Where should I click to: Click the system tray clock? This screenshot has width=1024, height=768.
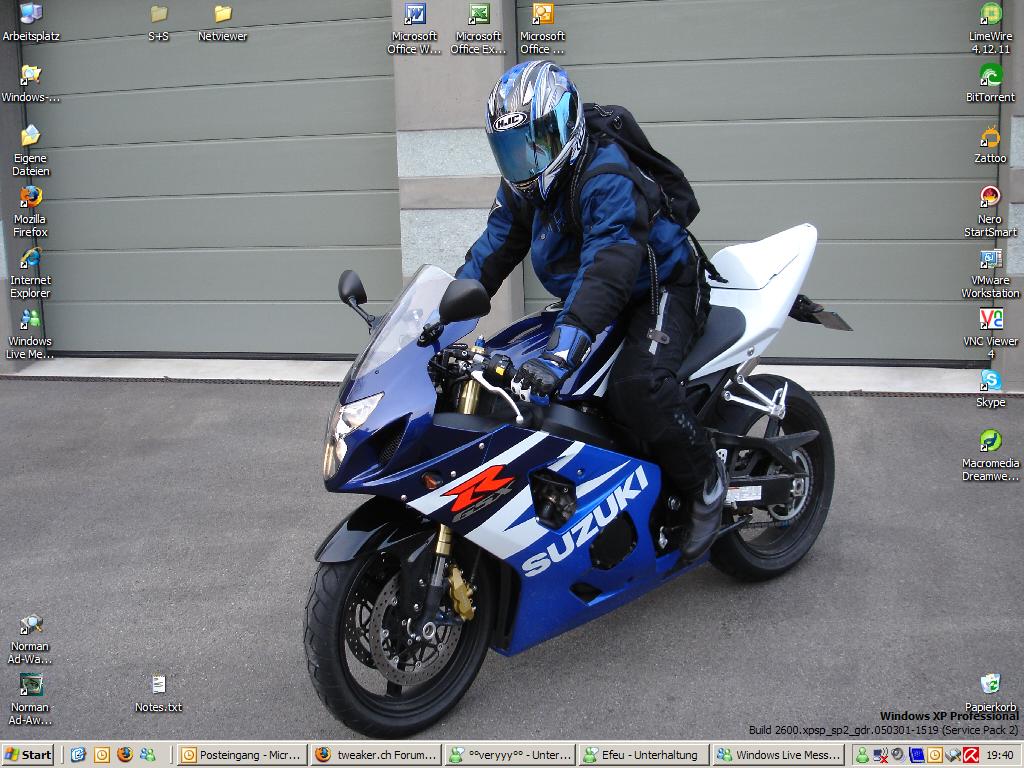[999, 755]
